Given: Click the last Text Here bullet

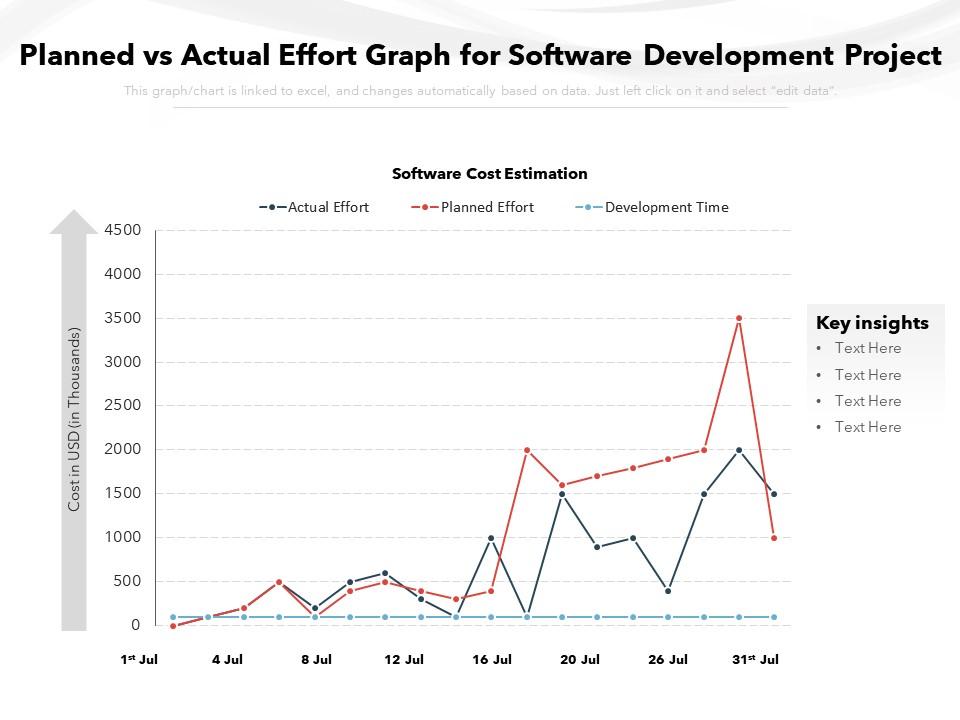Looking at the screenshot, I should coord(868,427).
